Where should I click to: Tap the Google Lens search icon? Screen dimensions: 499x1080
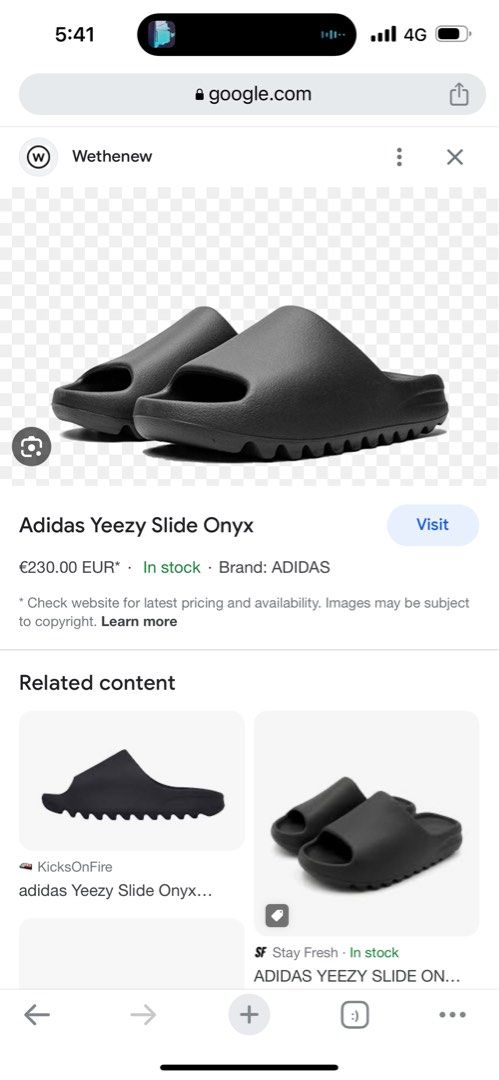click(32, 447)
